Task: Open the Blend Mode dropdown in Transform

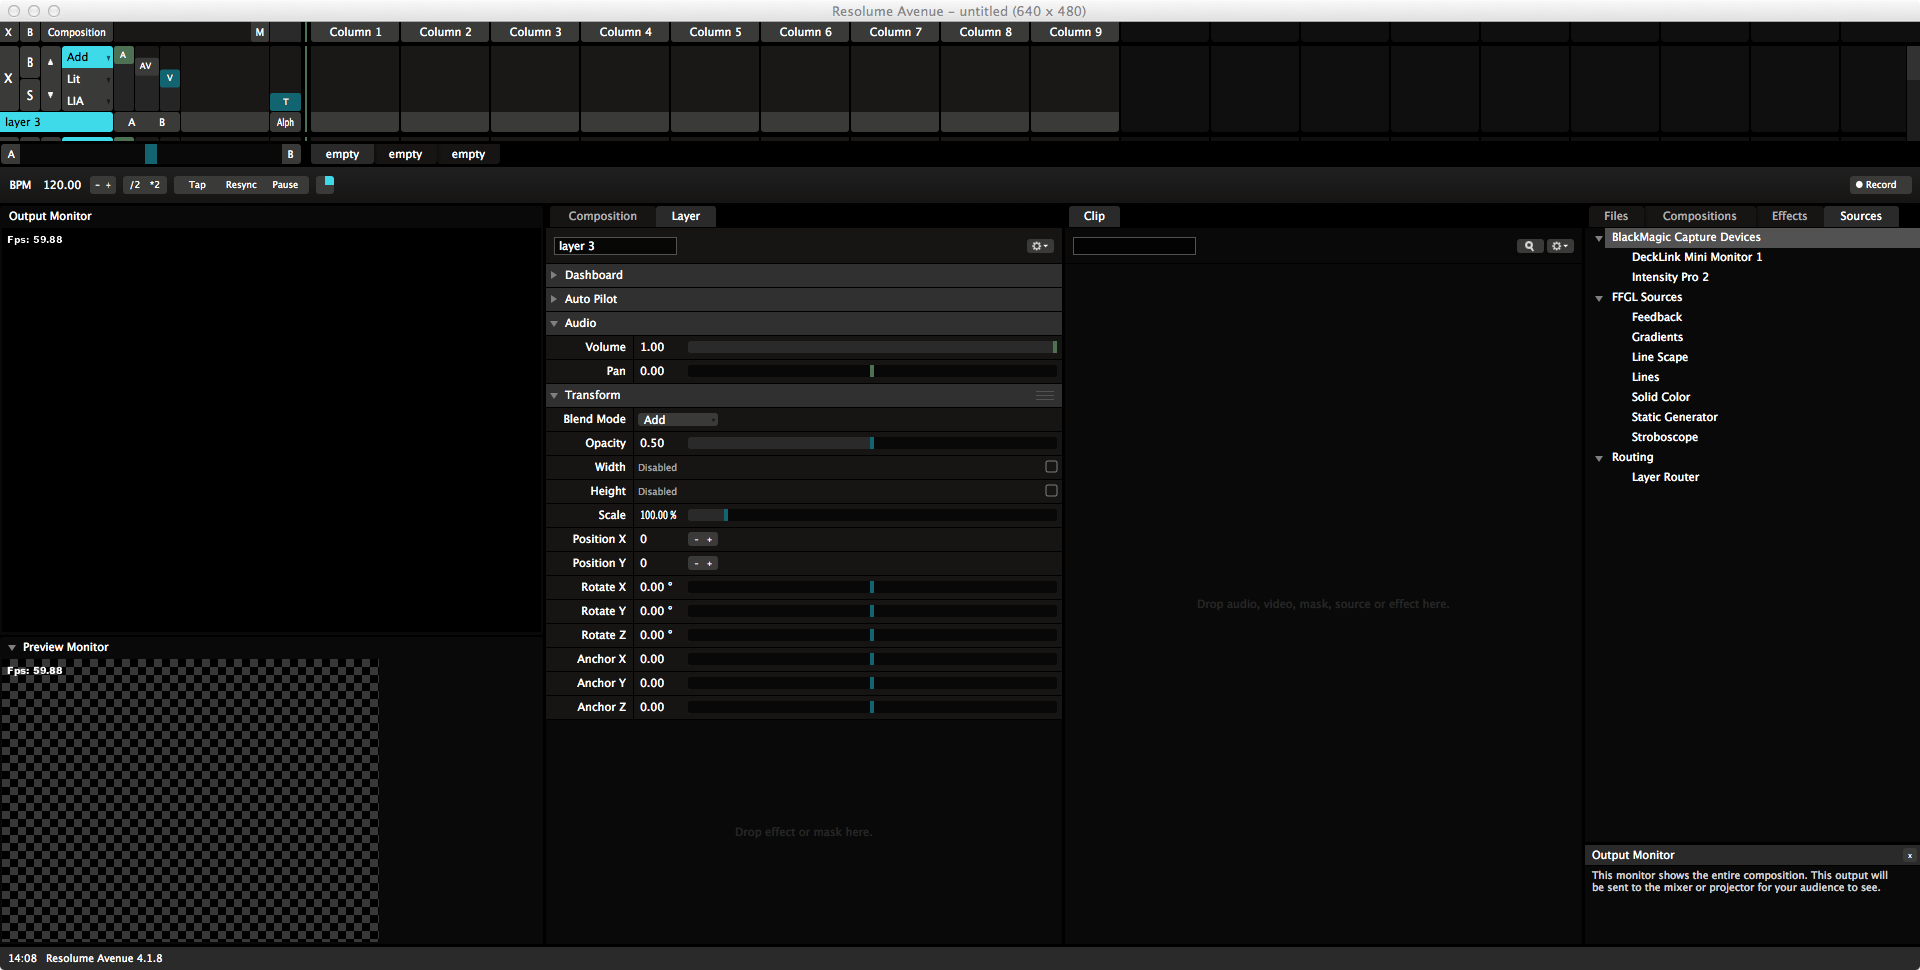Action: [678, 420]
